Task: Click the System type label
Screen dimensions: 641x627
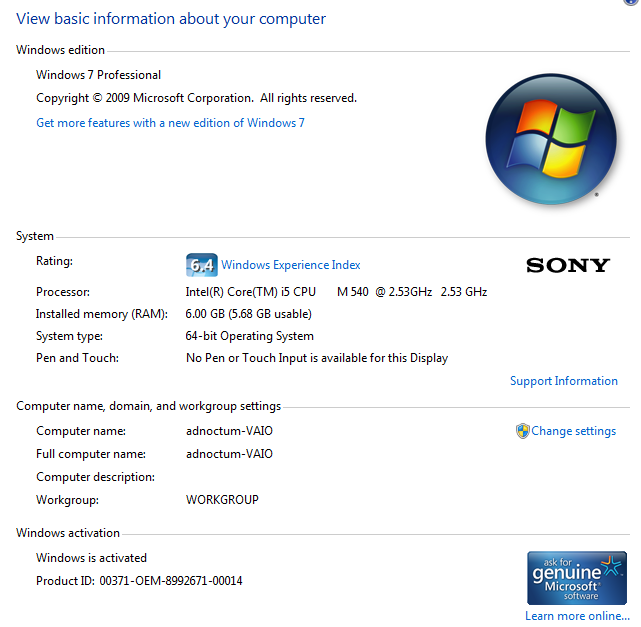Action: point(69,336)
